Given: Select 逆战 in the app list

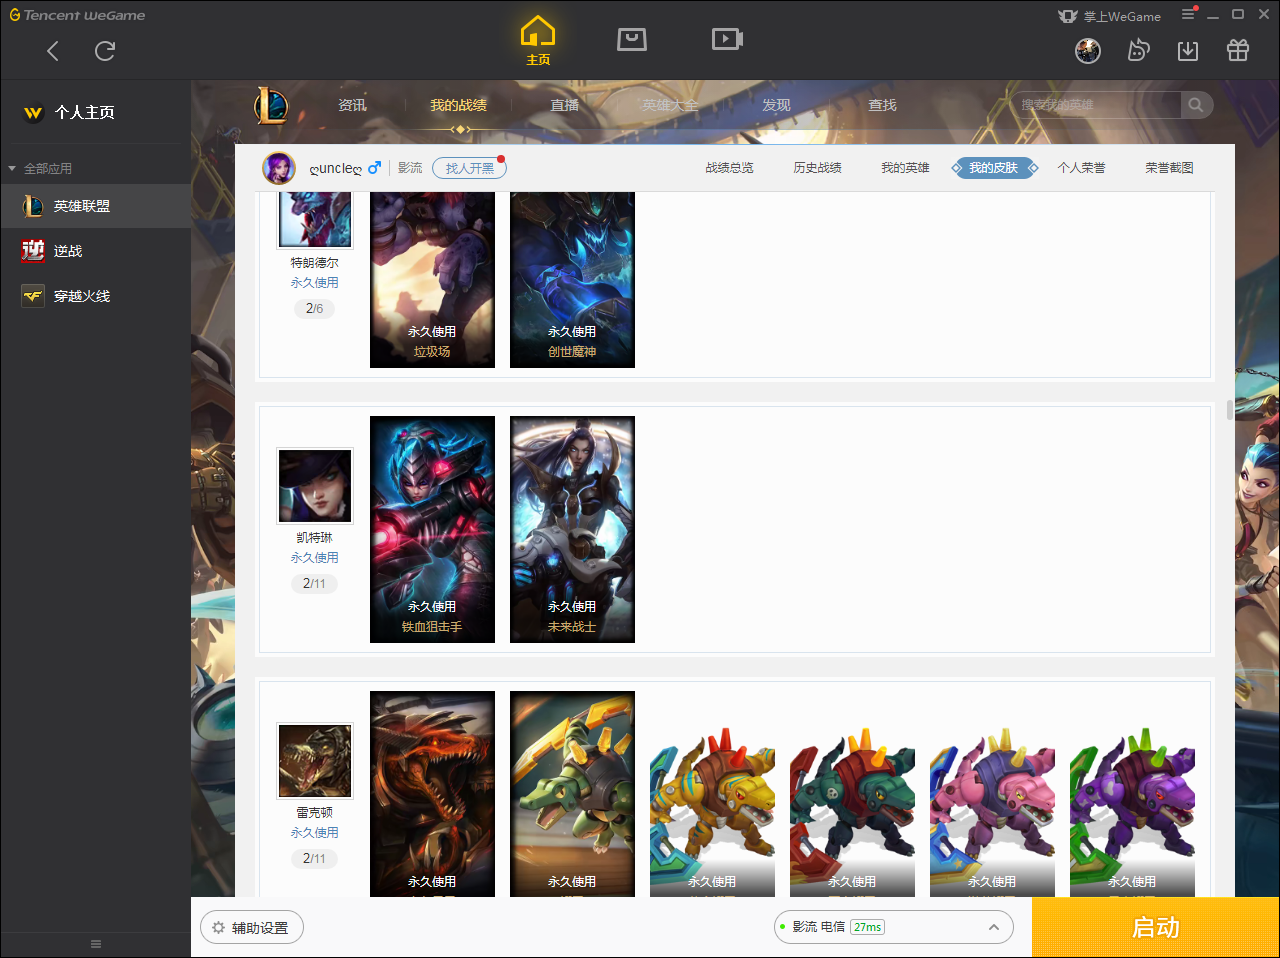Looking at the screenshot, I should coord(95,251).
